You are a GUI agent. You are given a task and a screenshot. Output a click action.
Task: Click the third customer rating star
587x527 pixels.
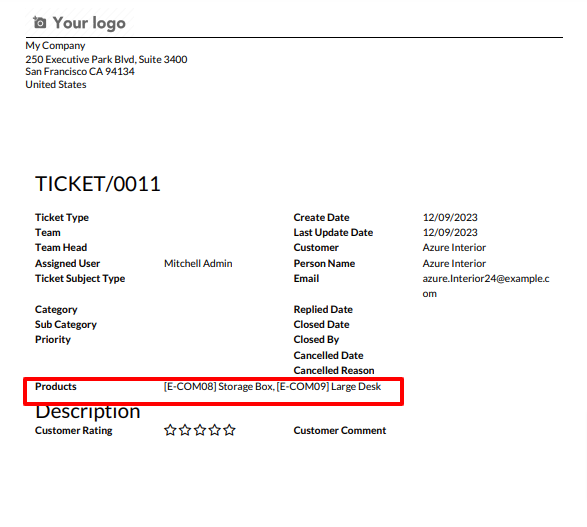coord(200,430)
